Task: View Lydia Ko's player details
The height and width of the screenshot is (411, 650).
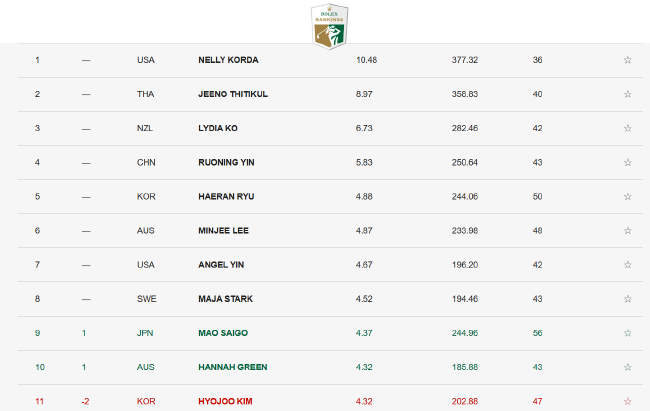Action: tap(218, 128)
